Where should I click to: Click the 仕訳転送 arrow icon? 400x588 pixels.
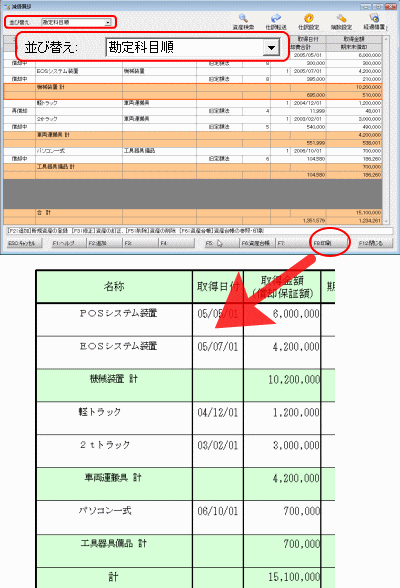276,22
